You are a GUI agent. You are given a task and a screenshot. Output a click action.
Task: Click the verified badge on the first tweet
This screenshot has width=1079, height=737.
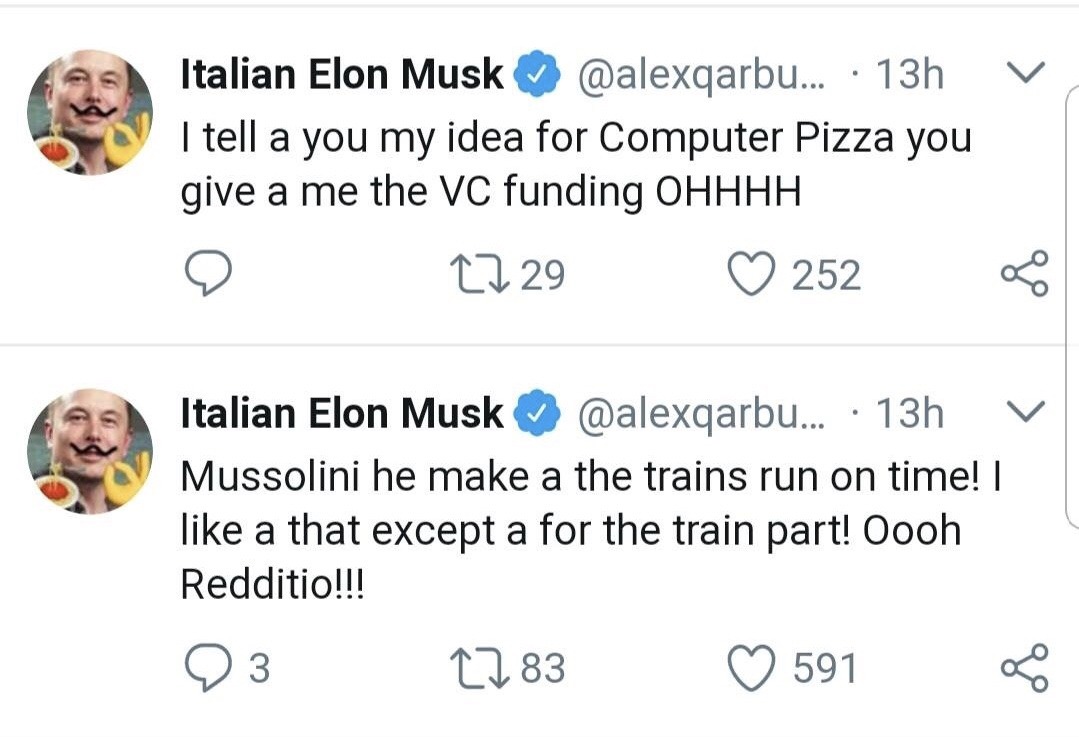536,76
